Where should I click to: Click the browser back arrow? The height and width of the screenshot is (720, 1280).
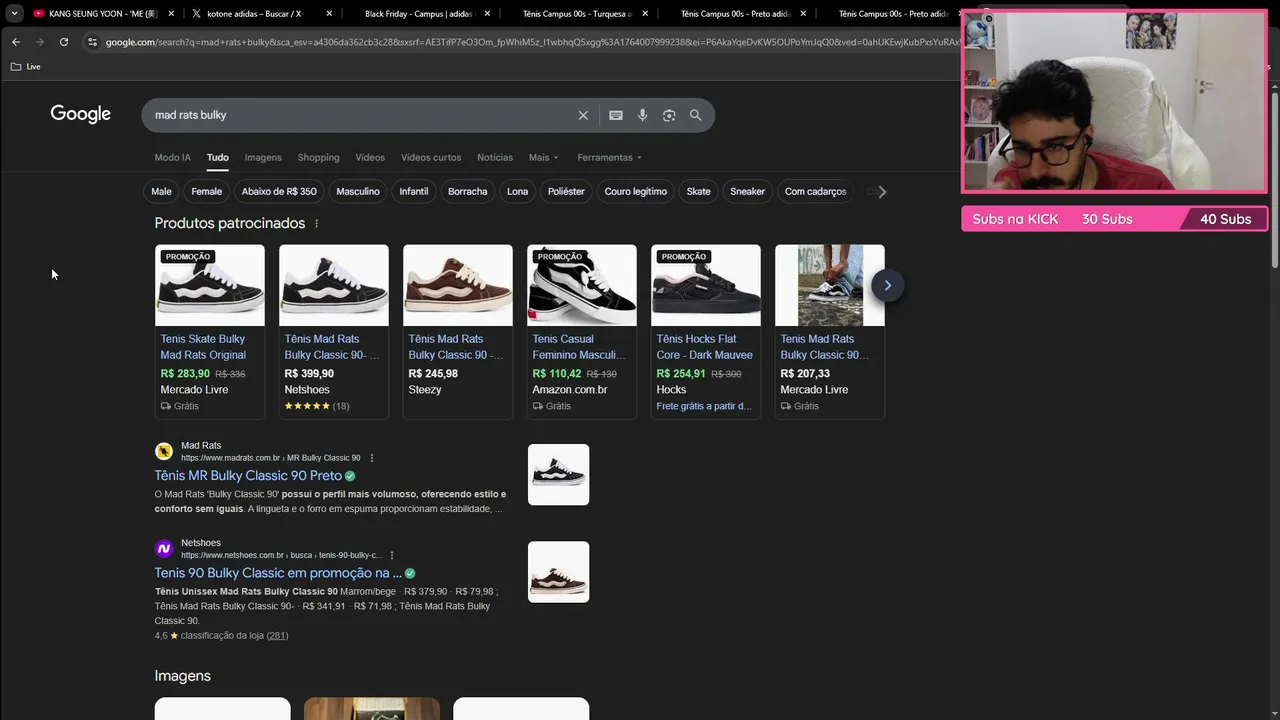tap(16, 42)
